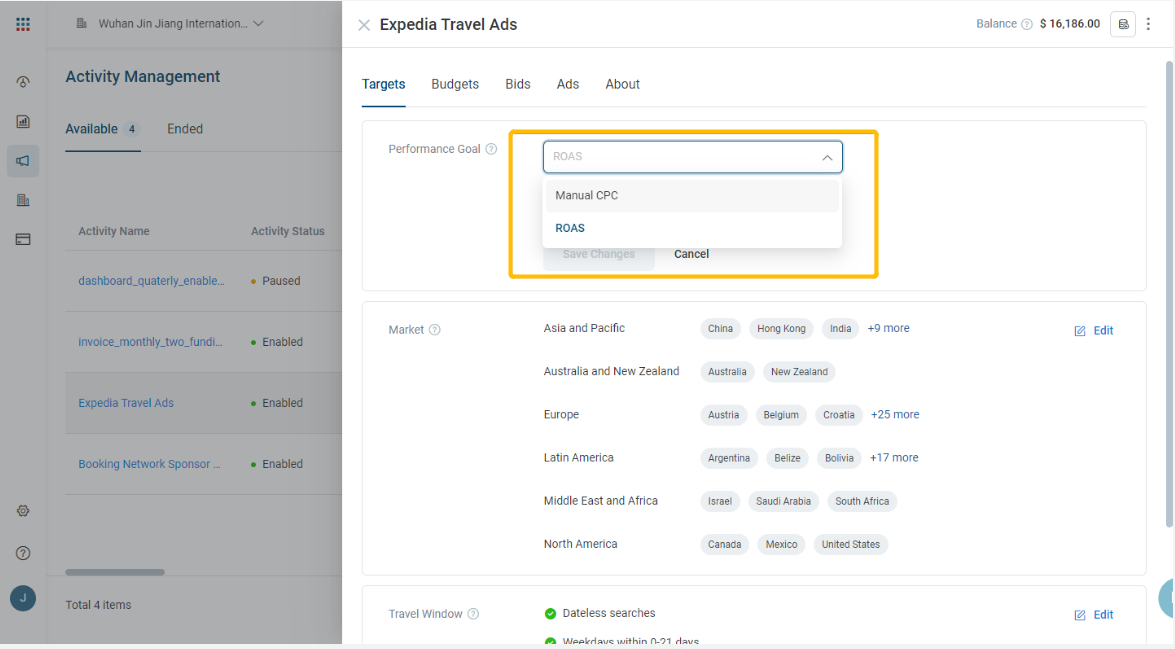This screenshot has width=1175, height=649.
Task: Expand +17 more Latin America markets
Action: pos(894,458)
